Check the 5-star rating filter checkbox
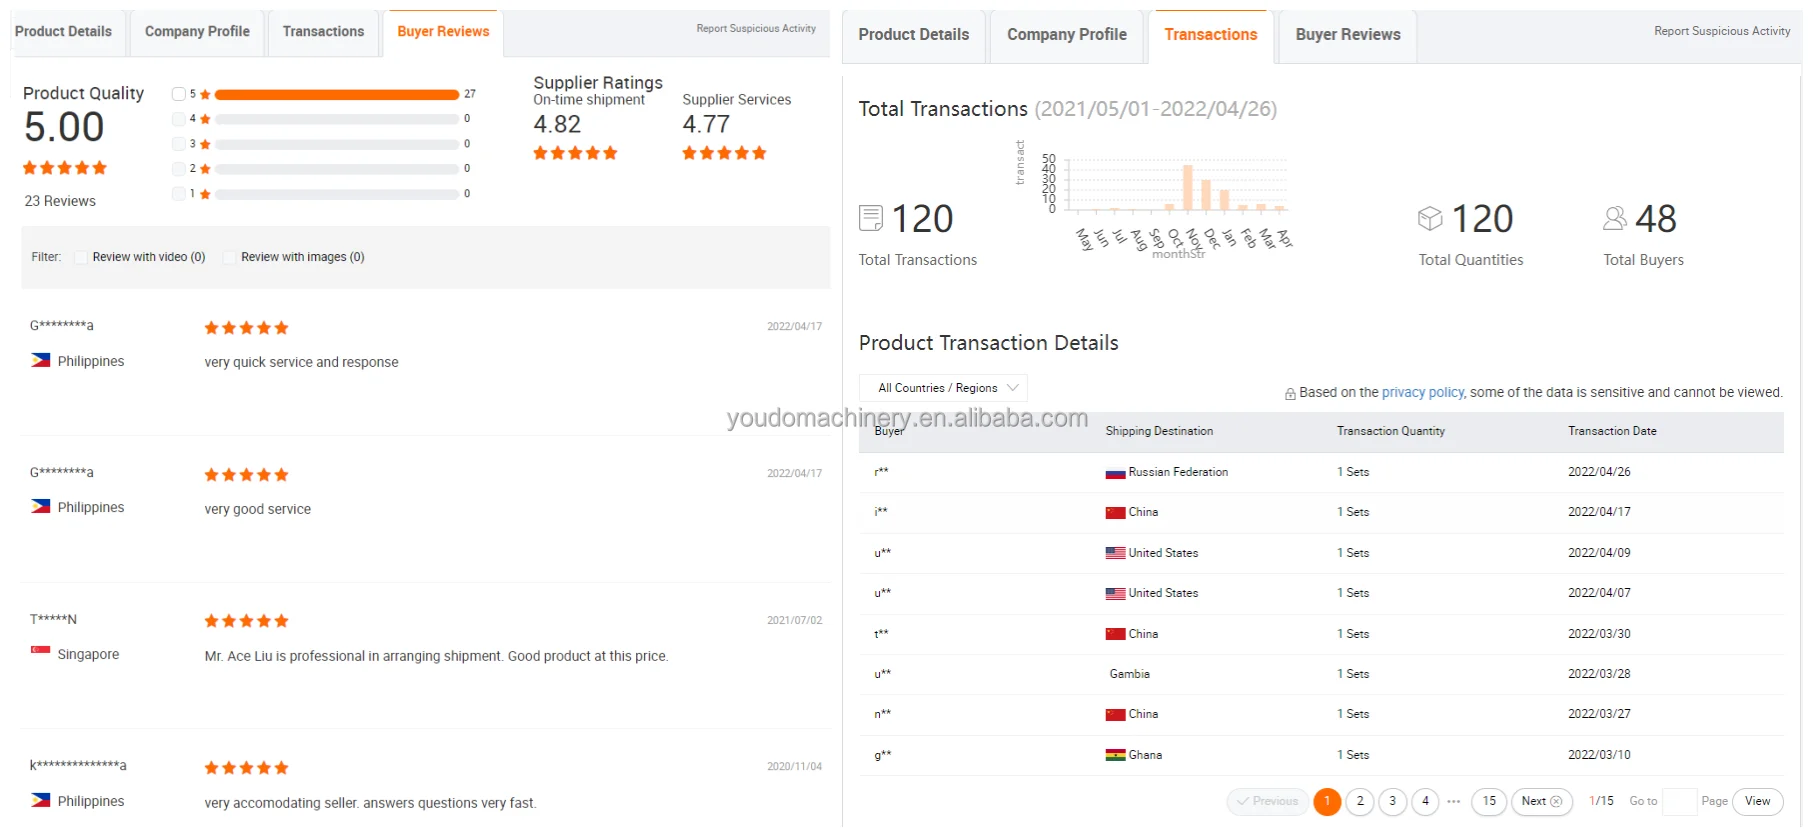The height and width of the screenshot is (837, 1813). click(x=178, y=94)
